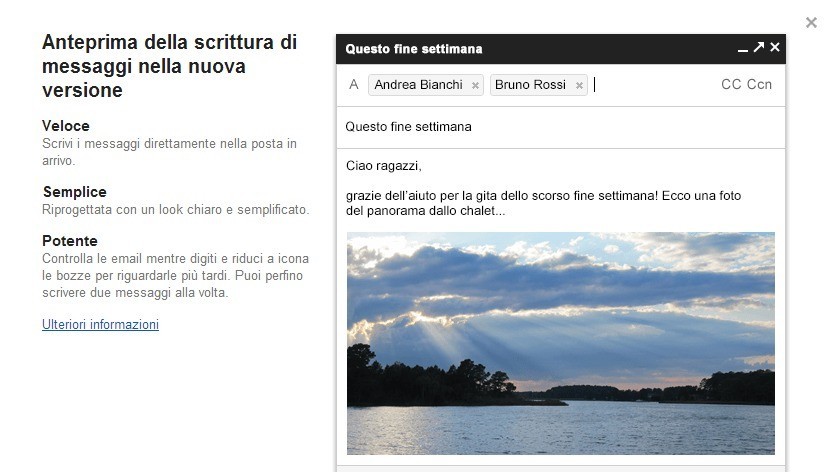The width and height of the screenshot is (834, 472).
Task: Select the Bruno Rossi recipient chip
Action: coord(530,85)
